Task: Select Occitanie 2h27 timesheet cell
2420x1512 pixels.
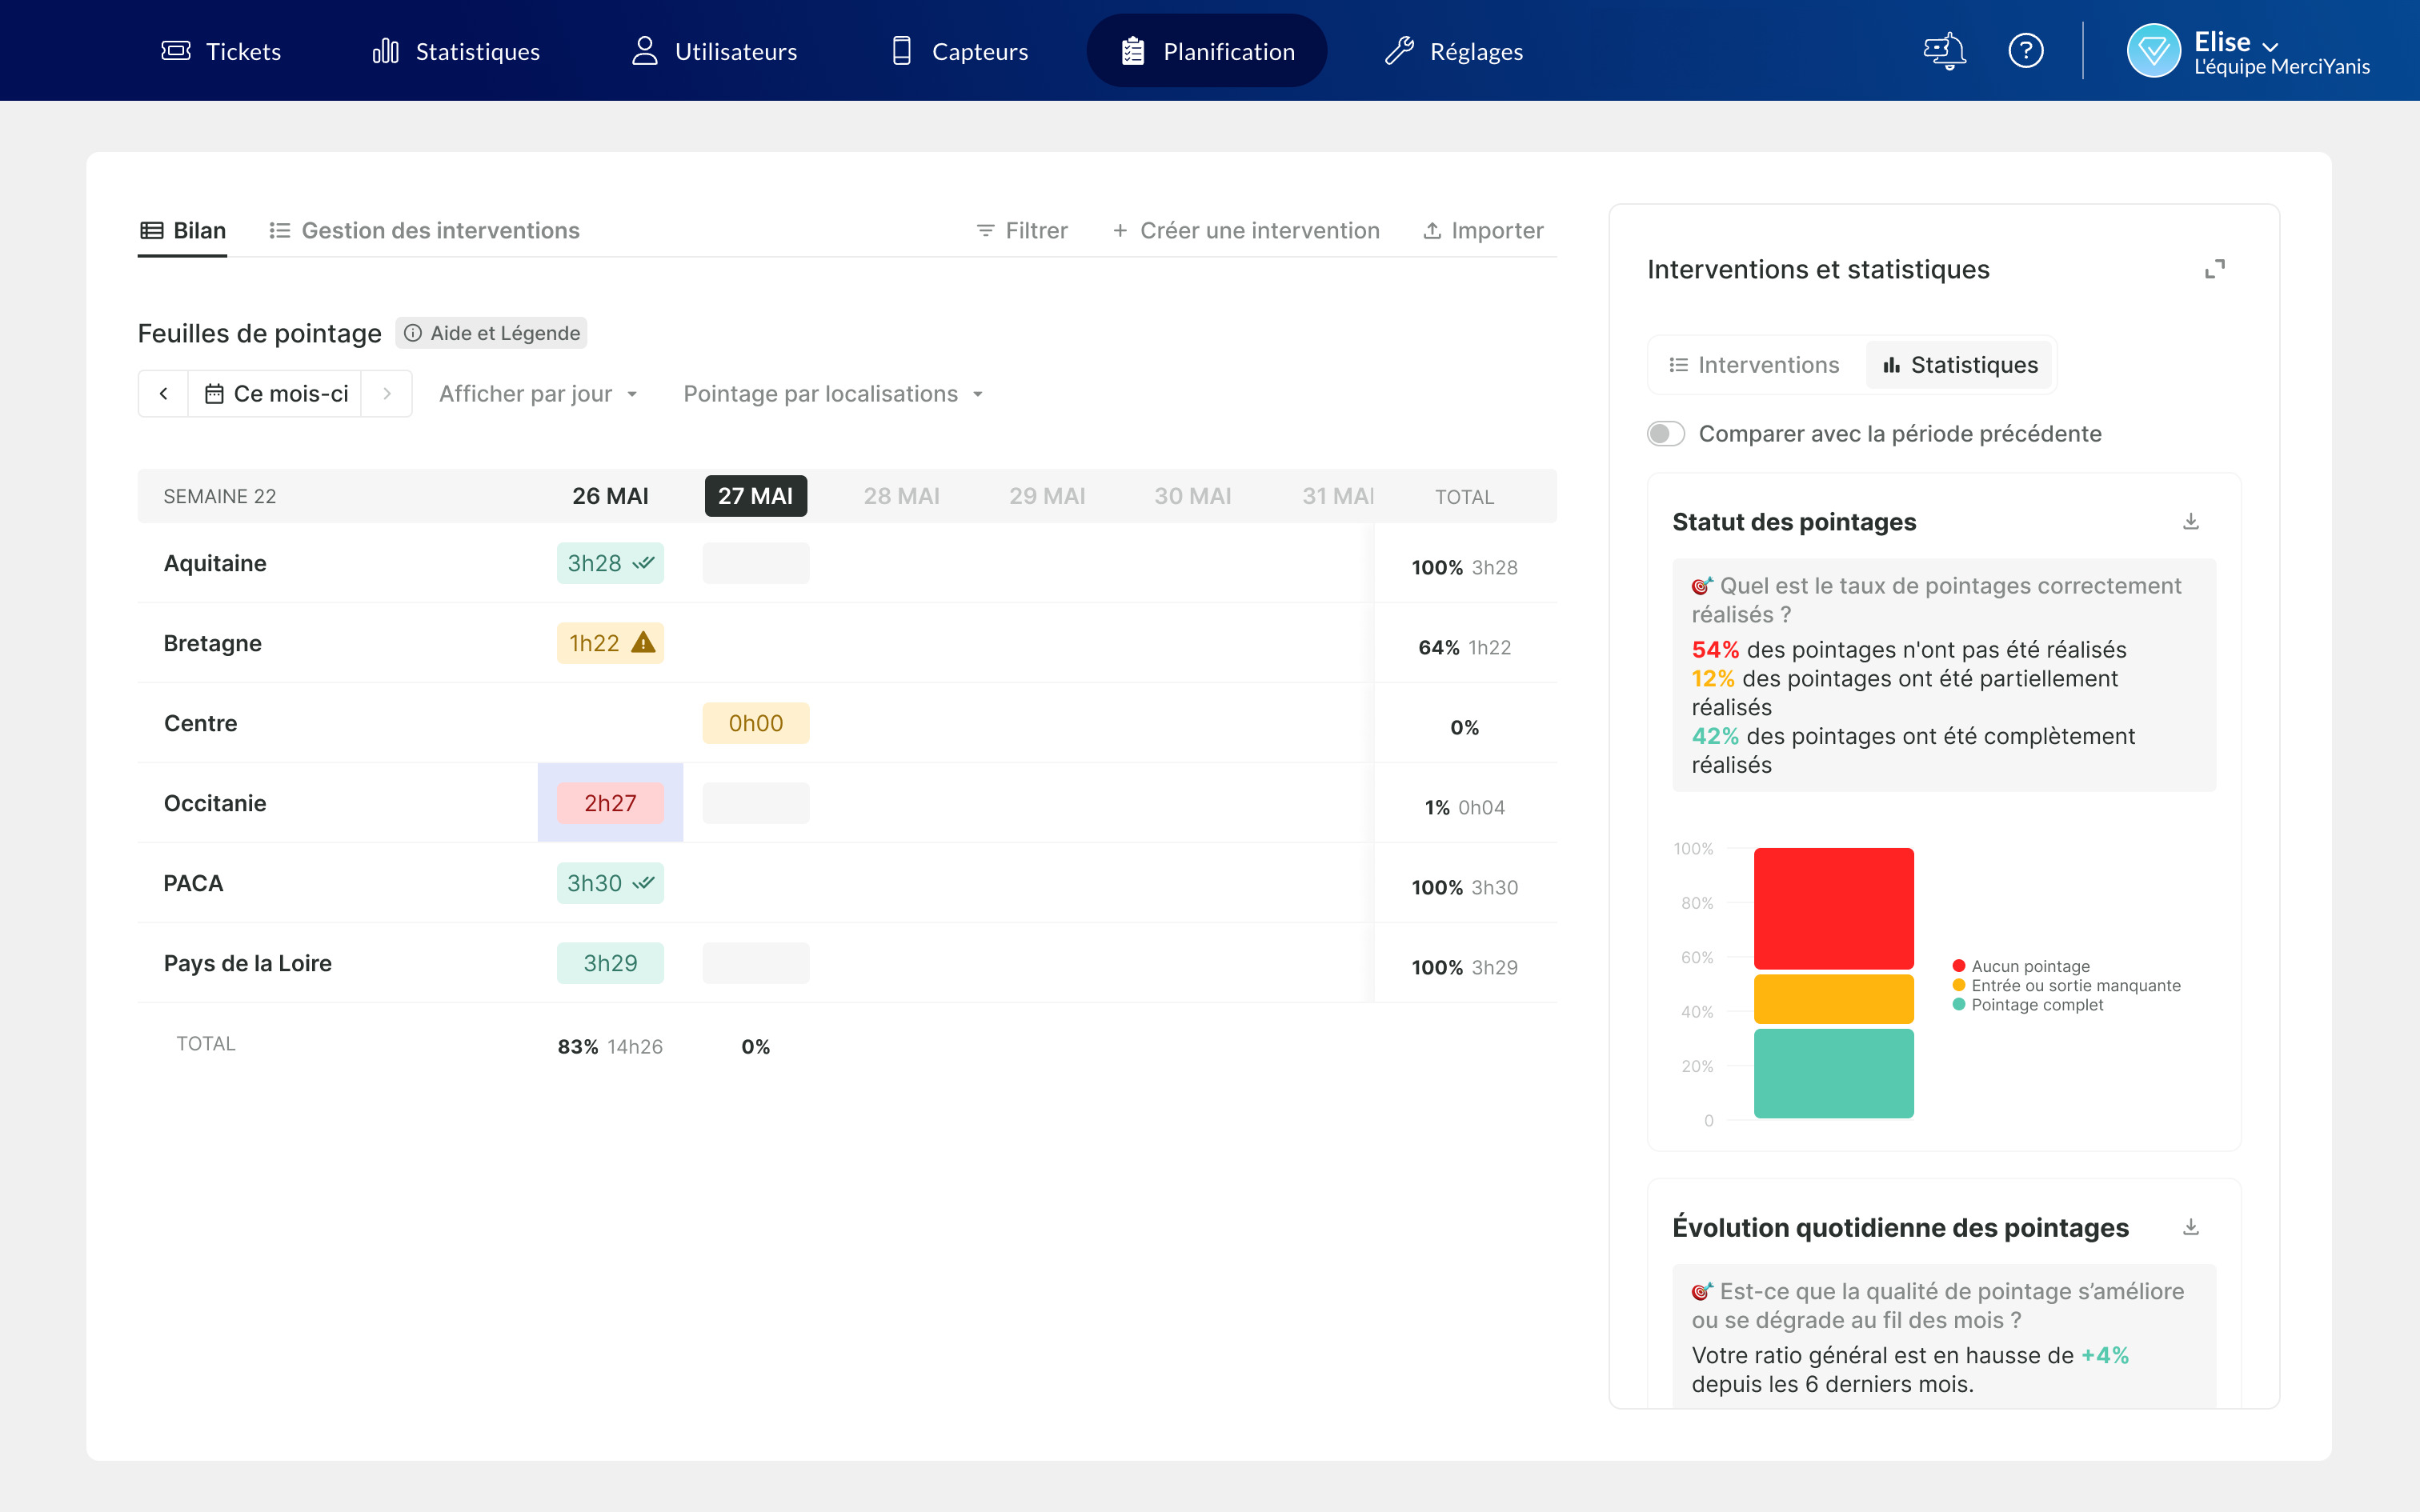Action: tap(610, 803)
